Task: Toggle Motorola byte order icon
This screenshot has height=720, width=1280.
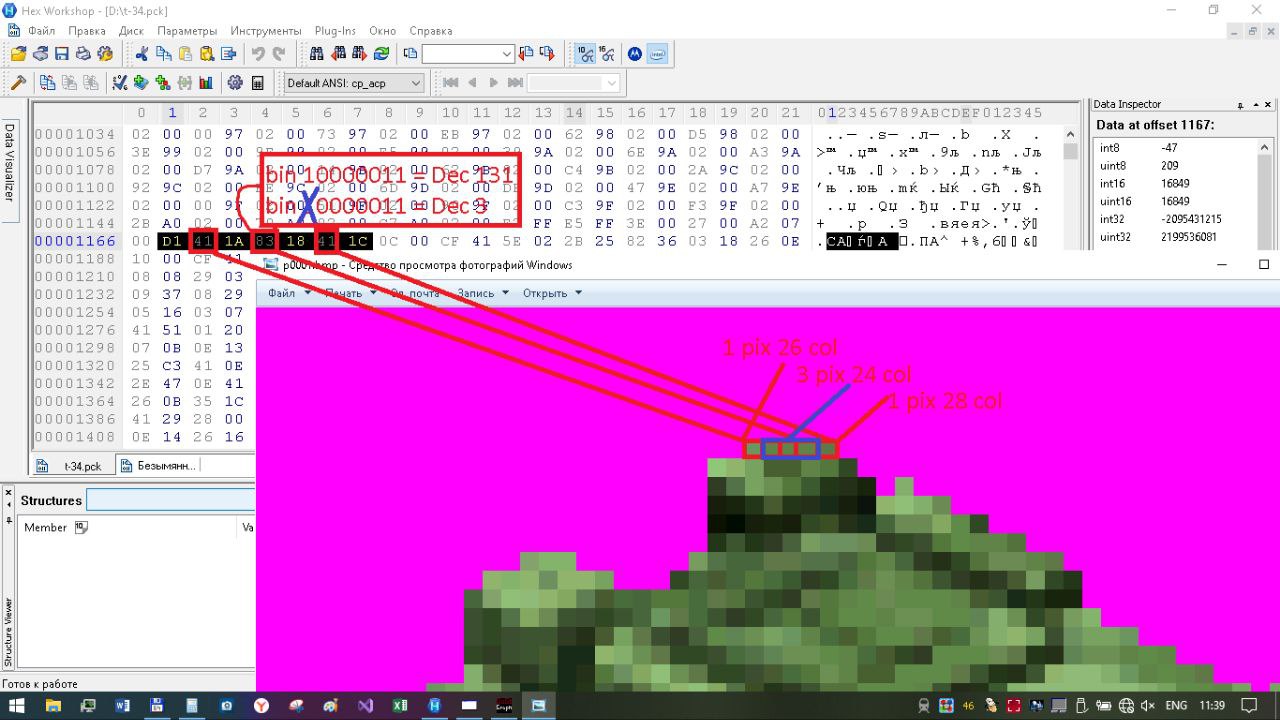Action: 634,54
